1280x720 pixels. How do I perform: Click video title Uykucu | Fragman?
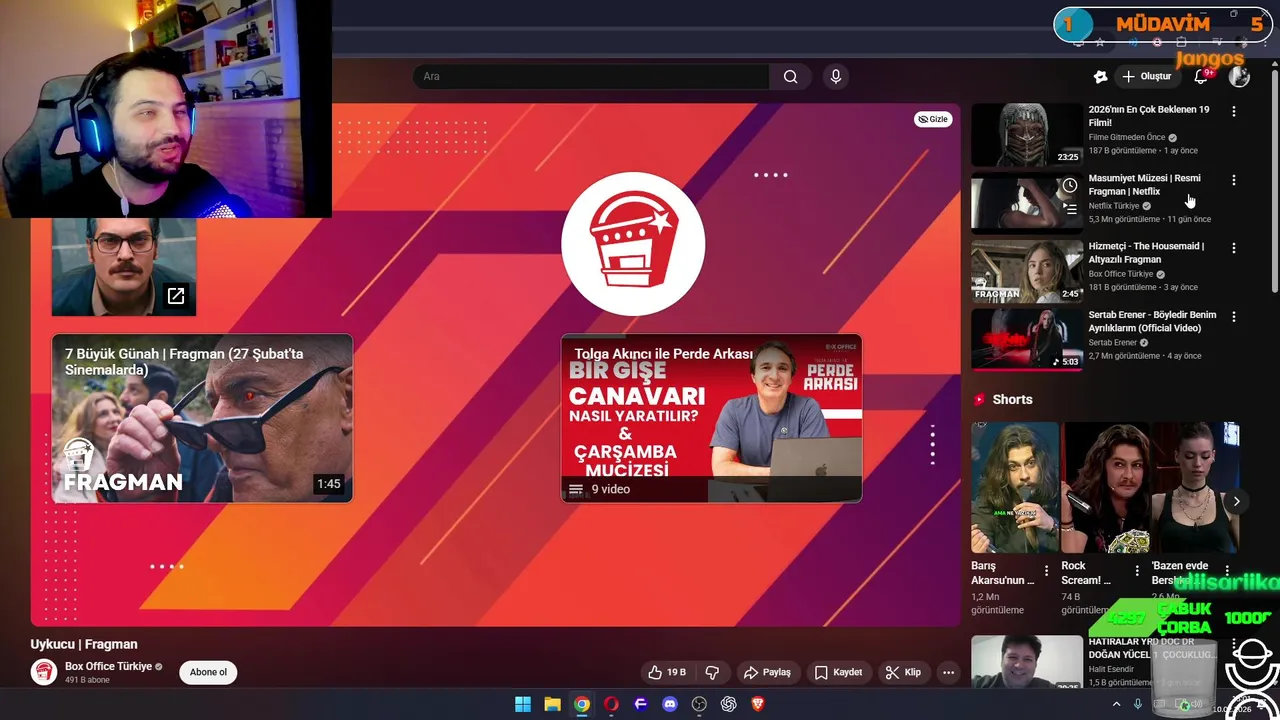(x=84, y=644)
